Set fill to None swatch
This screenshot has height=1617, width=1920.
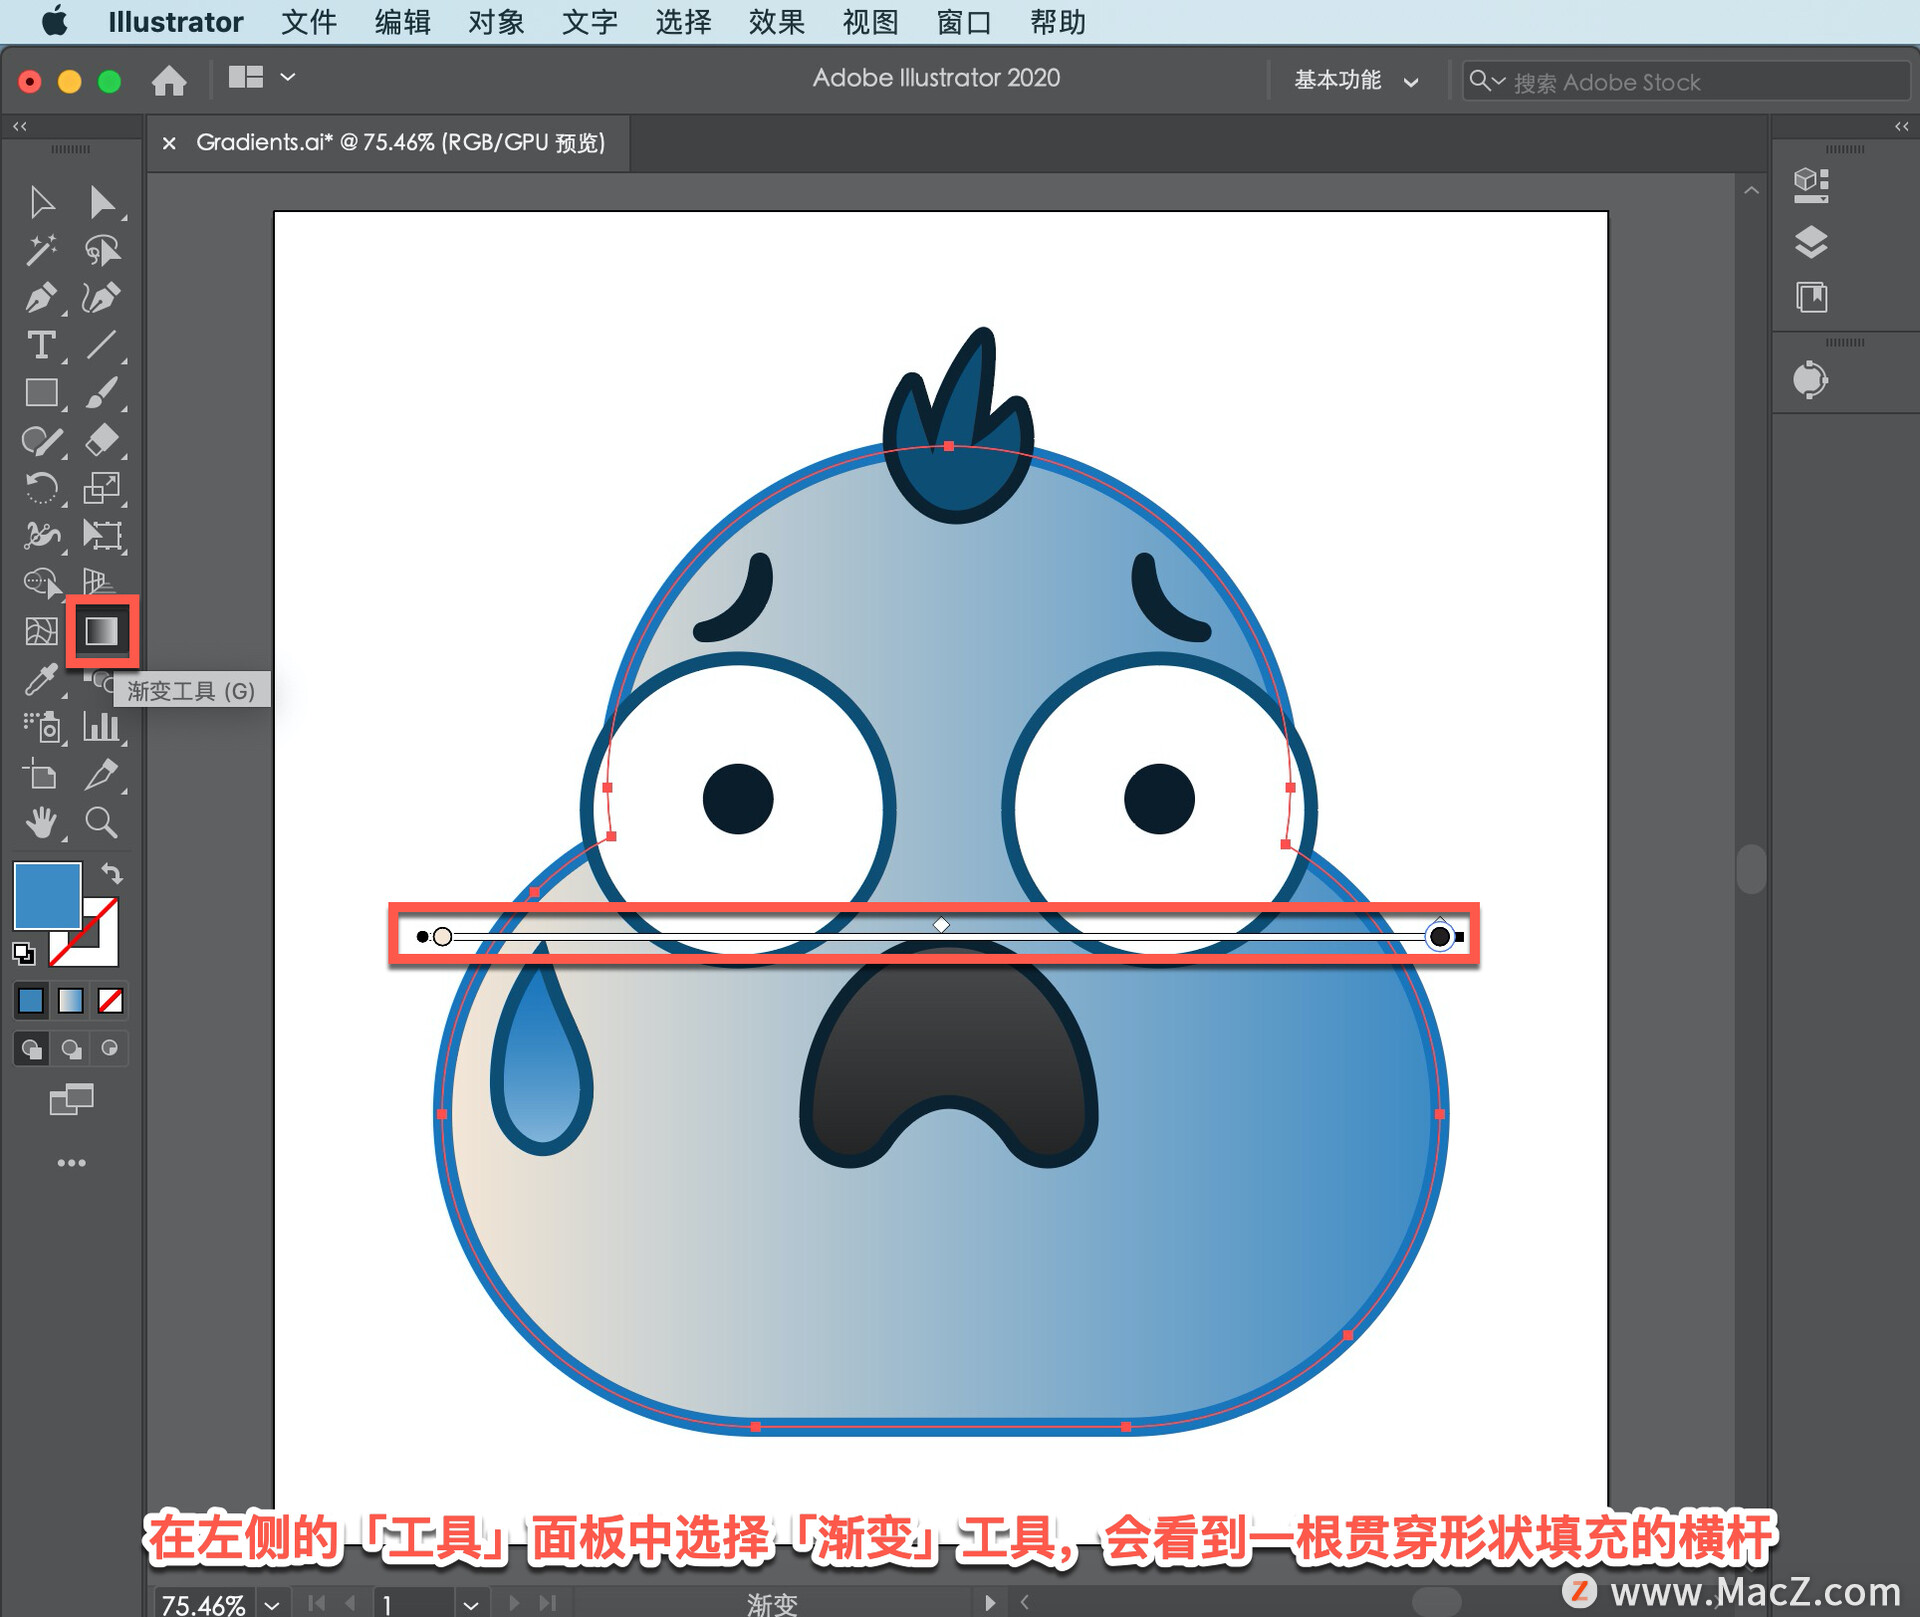click(110, 1000)
